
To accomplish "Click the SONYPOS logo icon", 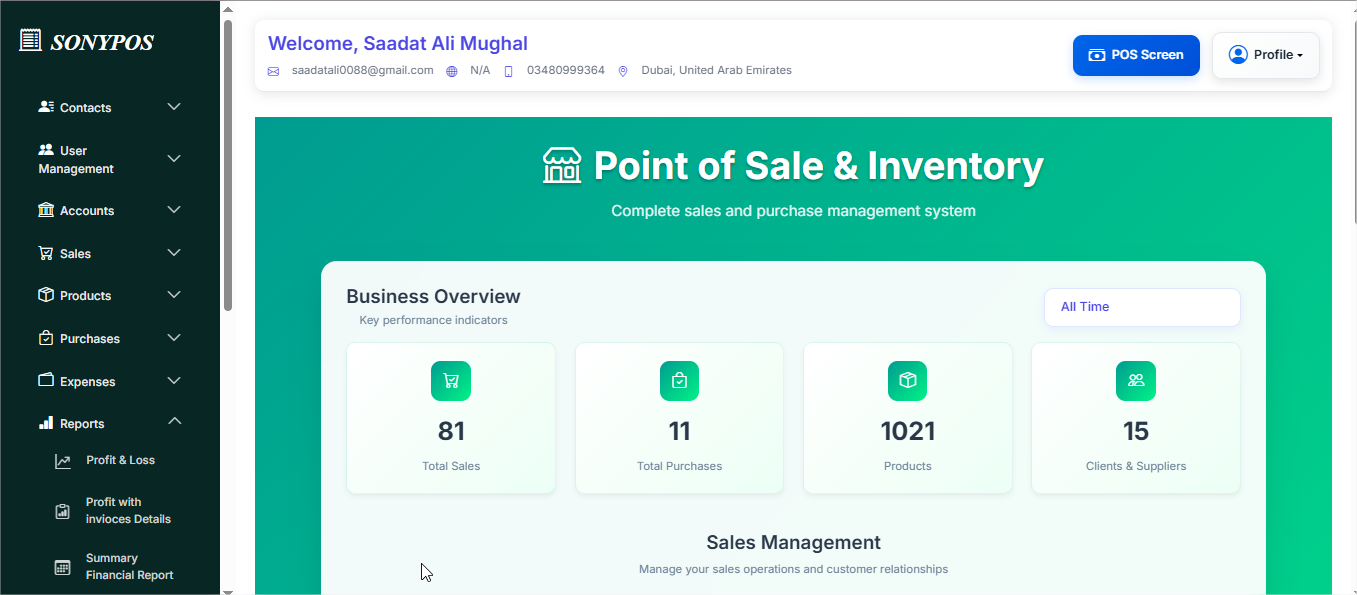I will pos(31,41).
